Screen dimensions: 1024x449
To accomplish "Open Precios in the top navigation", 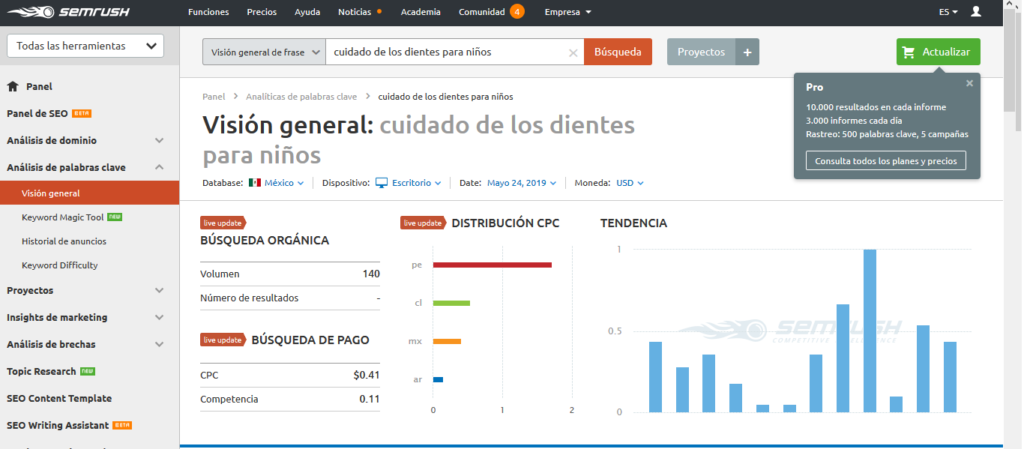I will (263, 12).
